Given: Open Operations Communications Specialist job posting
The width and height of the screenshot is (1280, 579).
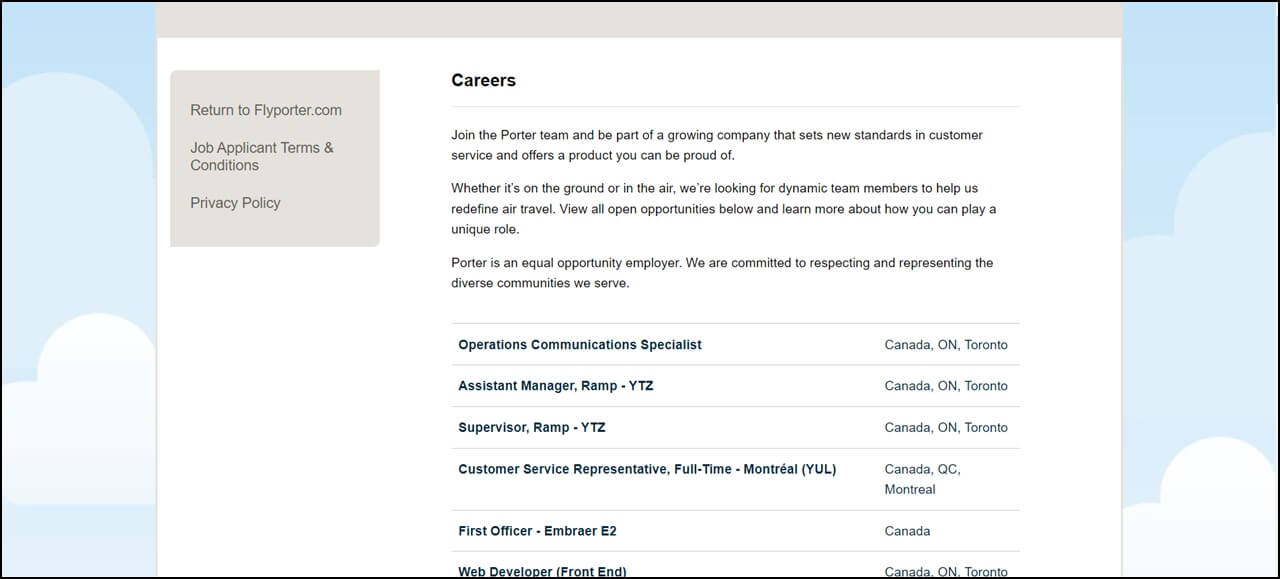Looking at the screenshot, I should (x=580, y=345).
